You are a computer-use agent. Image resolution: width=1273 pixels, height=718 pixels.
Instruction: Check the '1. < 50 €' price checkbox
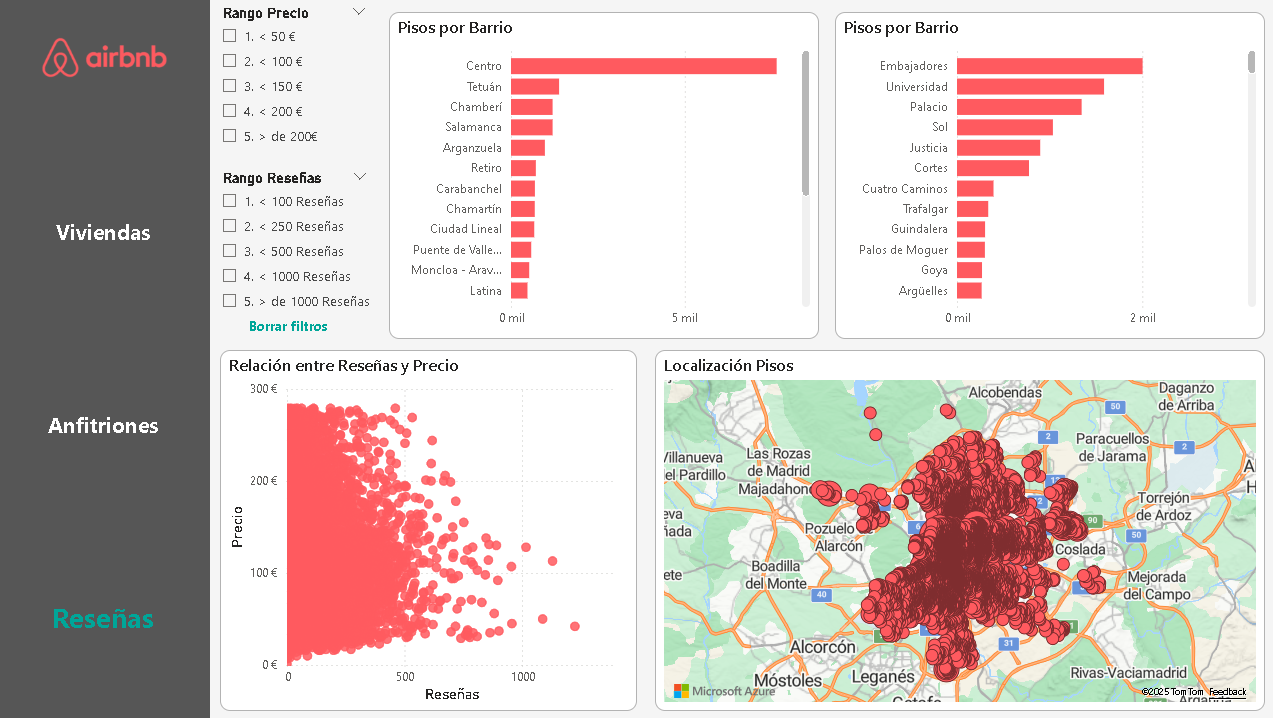(x=230, y=36)
